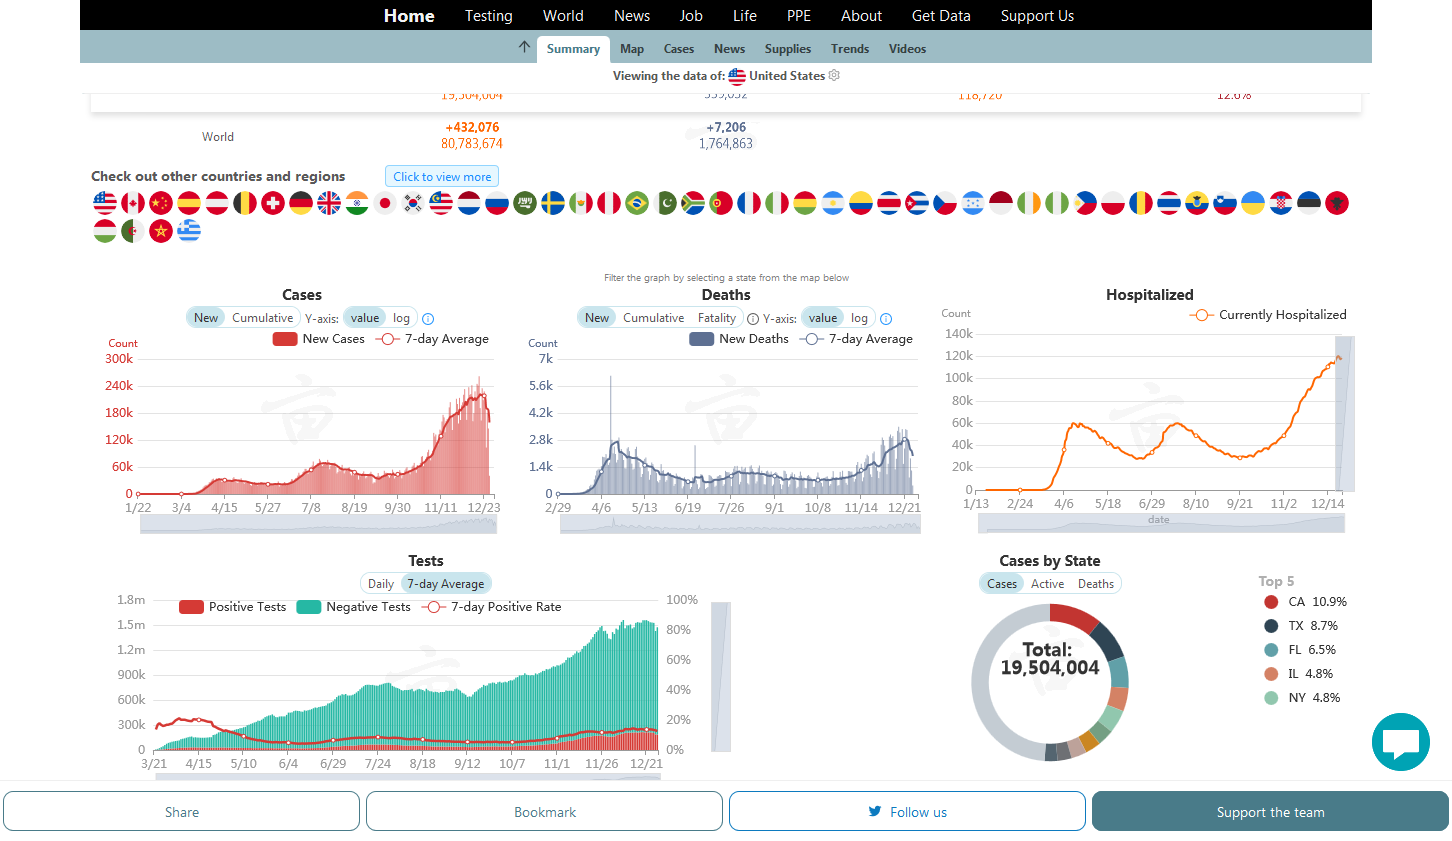
Task: Go to the PPE menu item
Action: point(799,16)
